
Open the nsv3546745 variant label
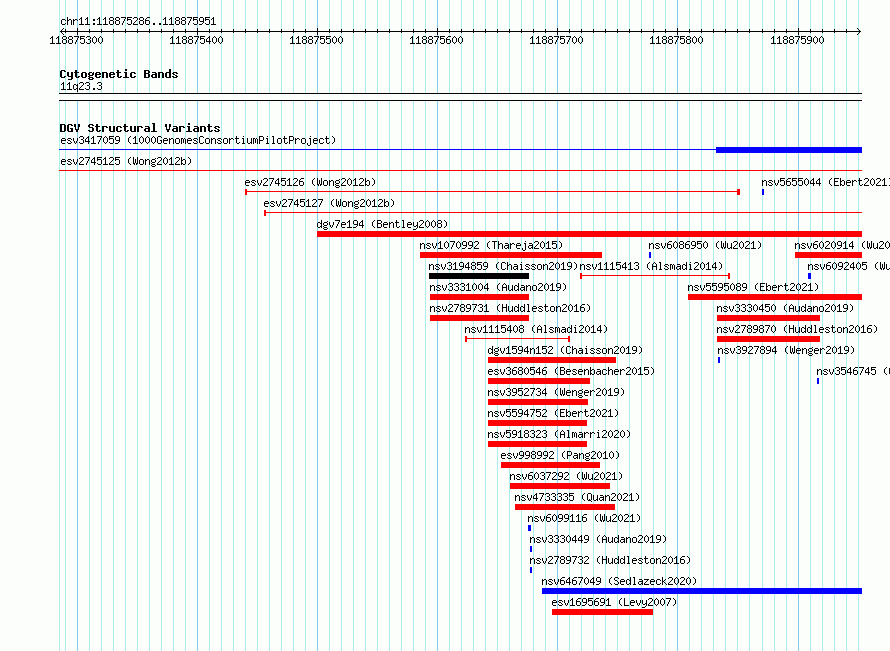click(x=853, y=371)
